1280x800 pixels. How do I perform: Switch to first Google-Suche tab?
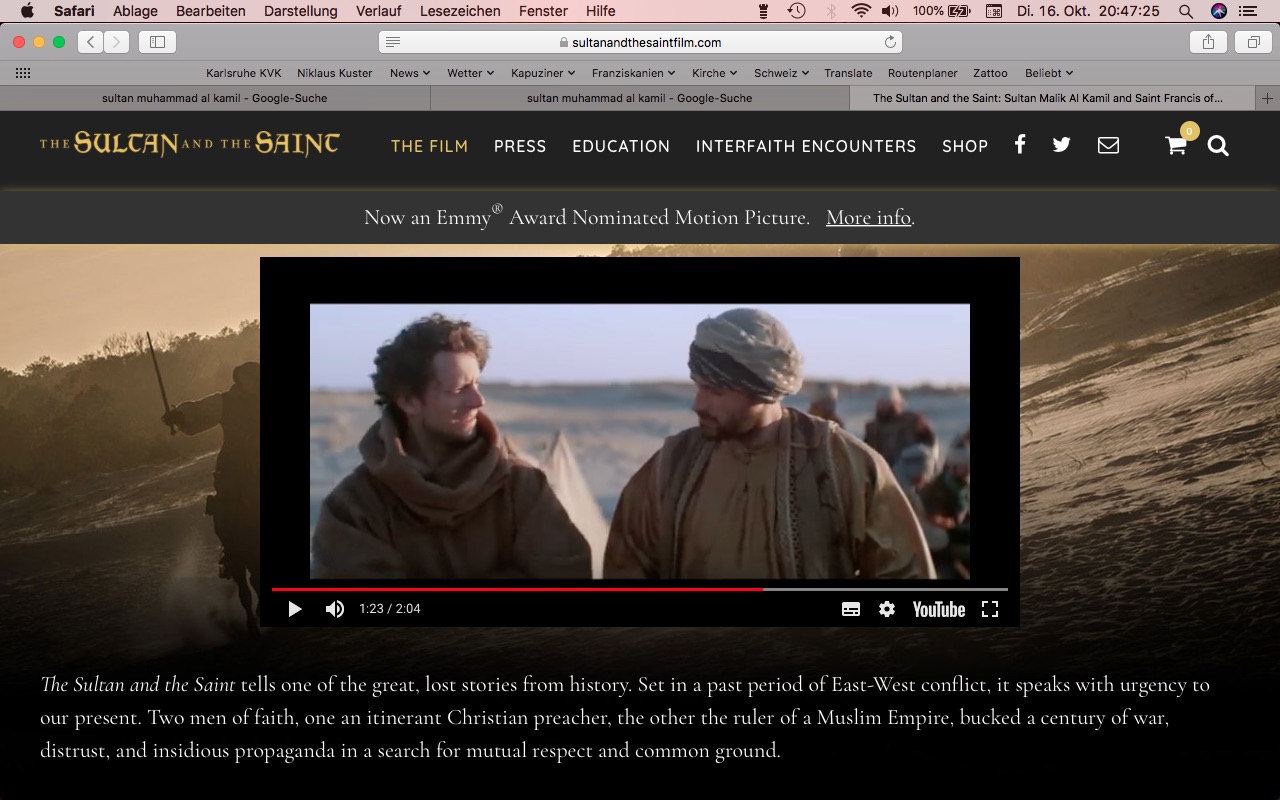pyautogui.click(x=215, y=98)
